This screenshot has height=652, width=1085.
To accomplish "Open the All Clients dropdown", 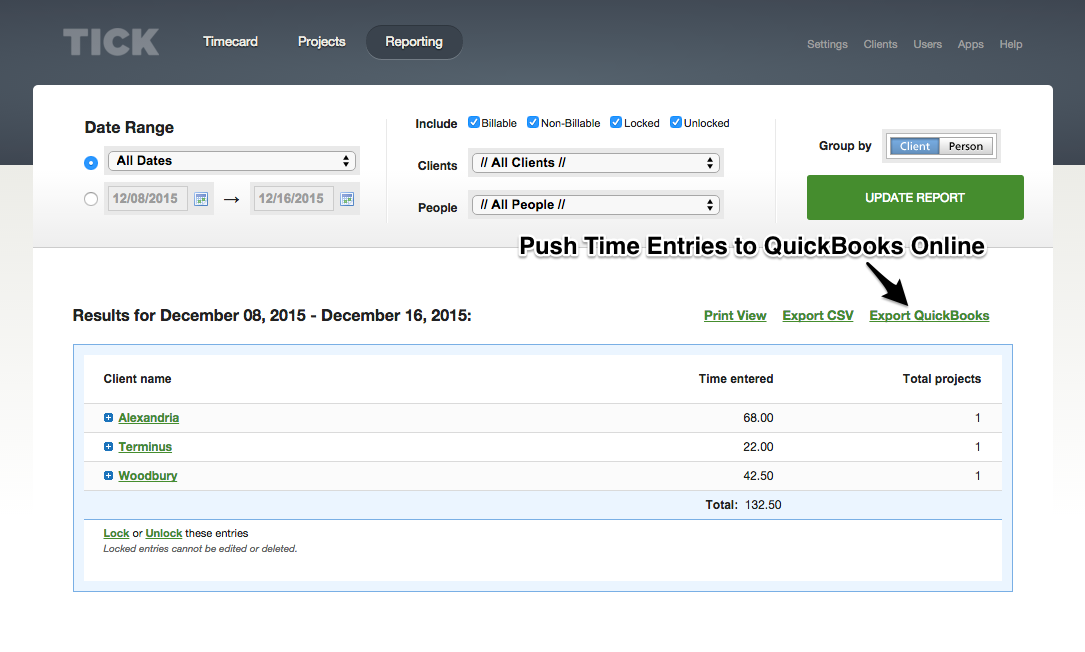I will pos(596,162).
